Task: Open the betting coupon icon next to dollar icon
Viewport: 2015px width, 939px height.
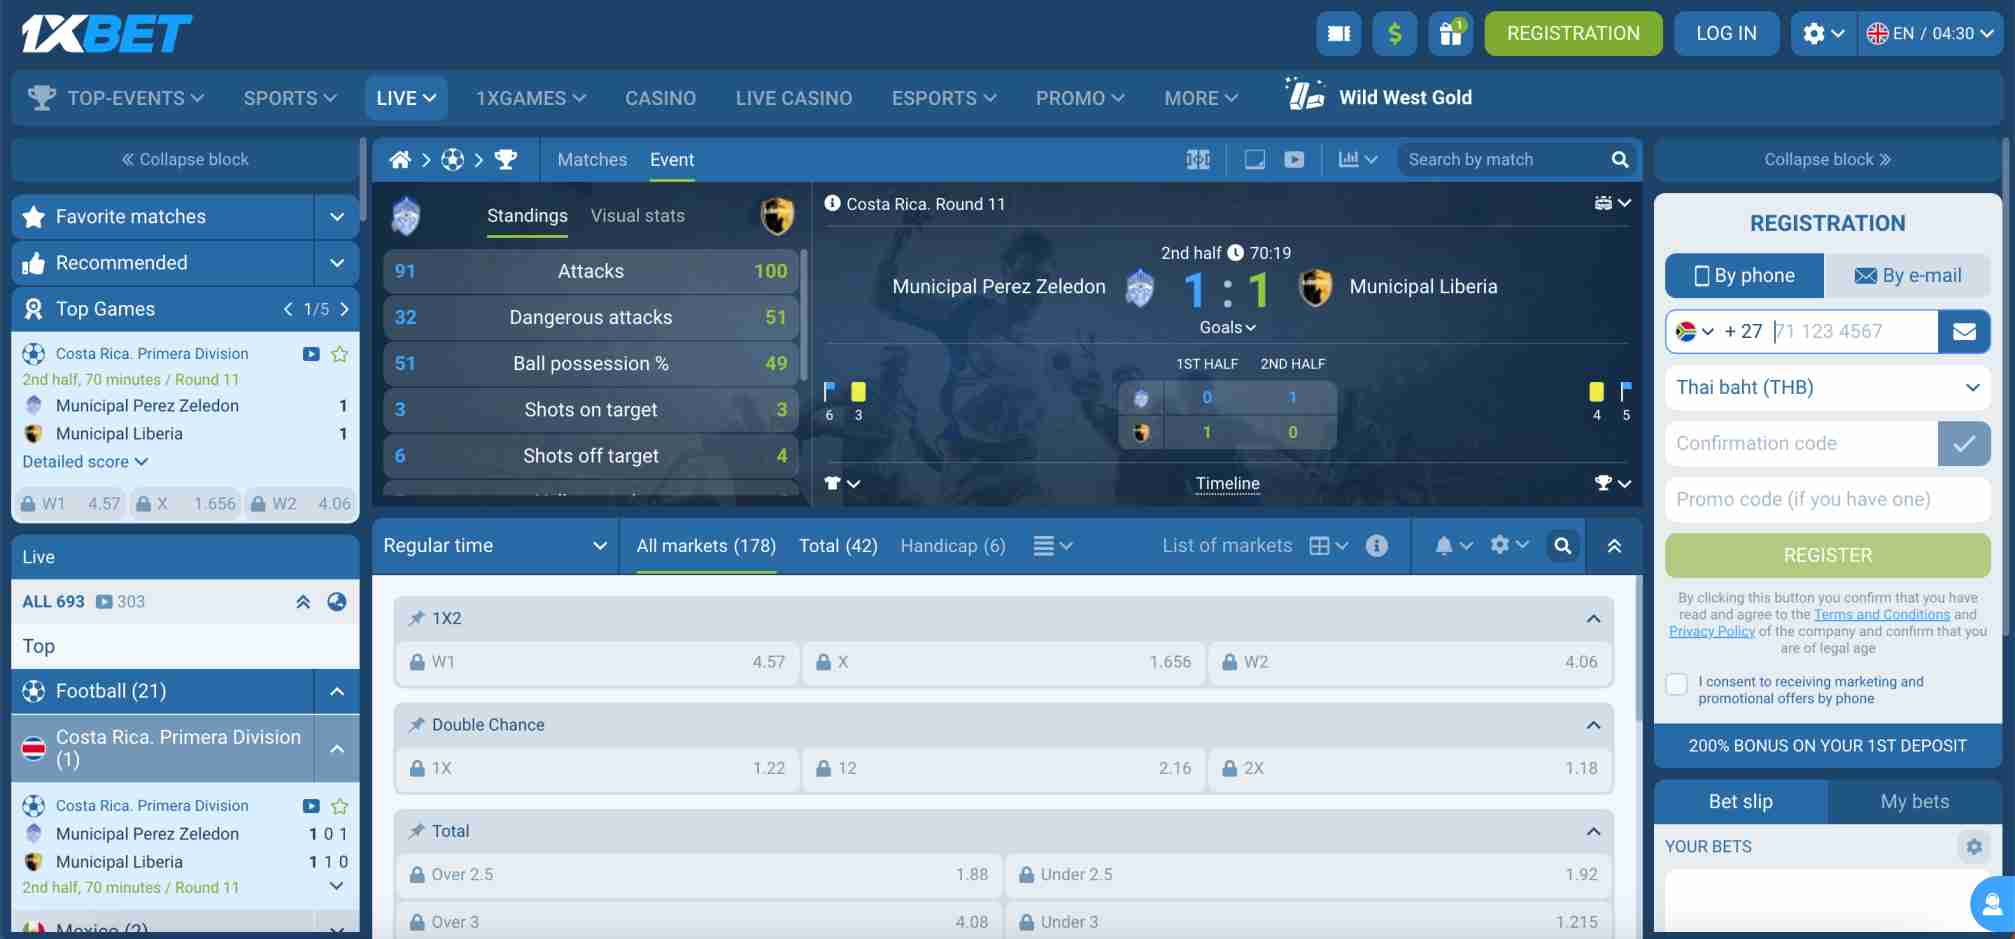Action: click(x=1338, y=33)
